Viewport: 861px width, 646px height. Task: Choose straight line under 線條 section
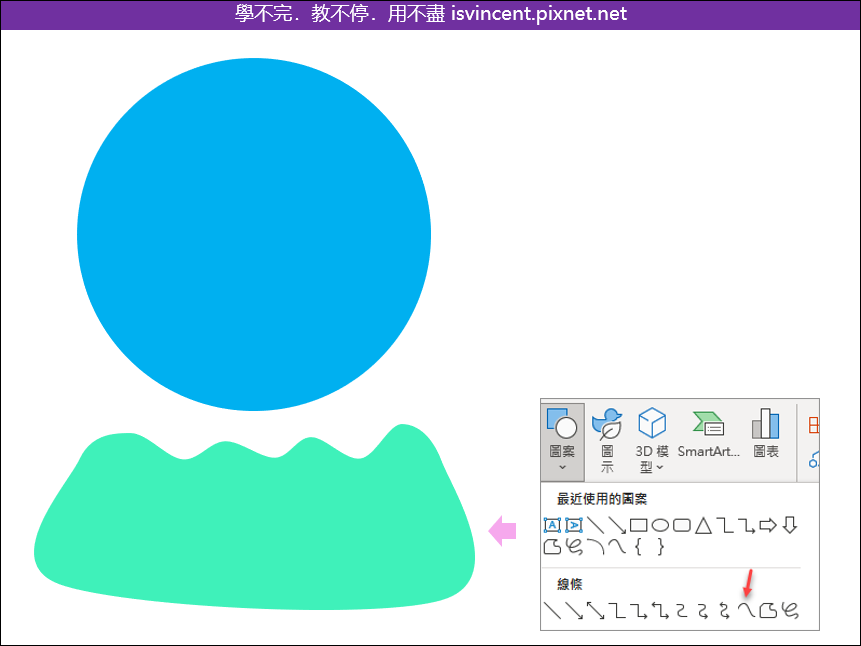pos(552,610)
